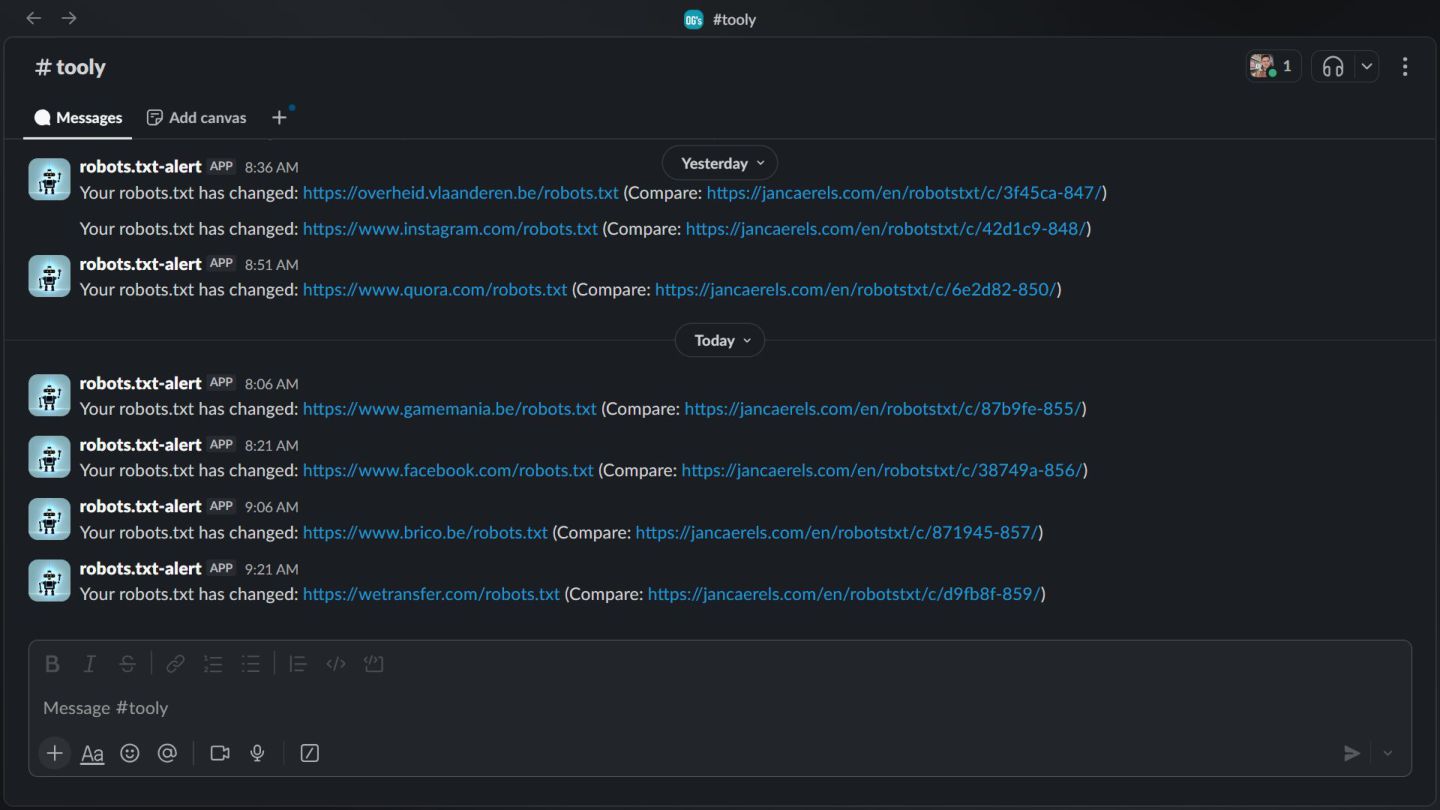The image size is (1440, 810).
Task: Click robots.txt-alert avatar at 9:21 AM
Action: [x=49, y=580]
